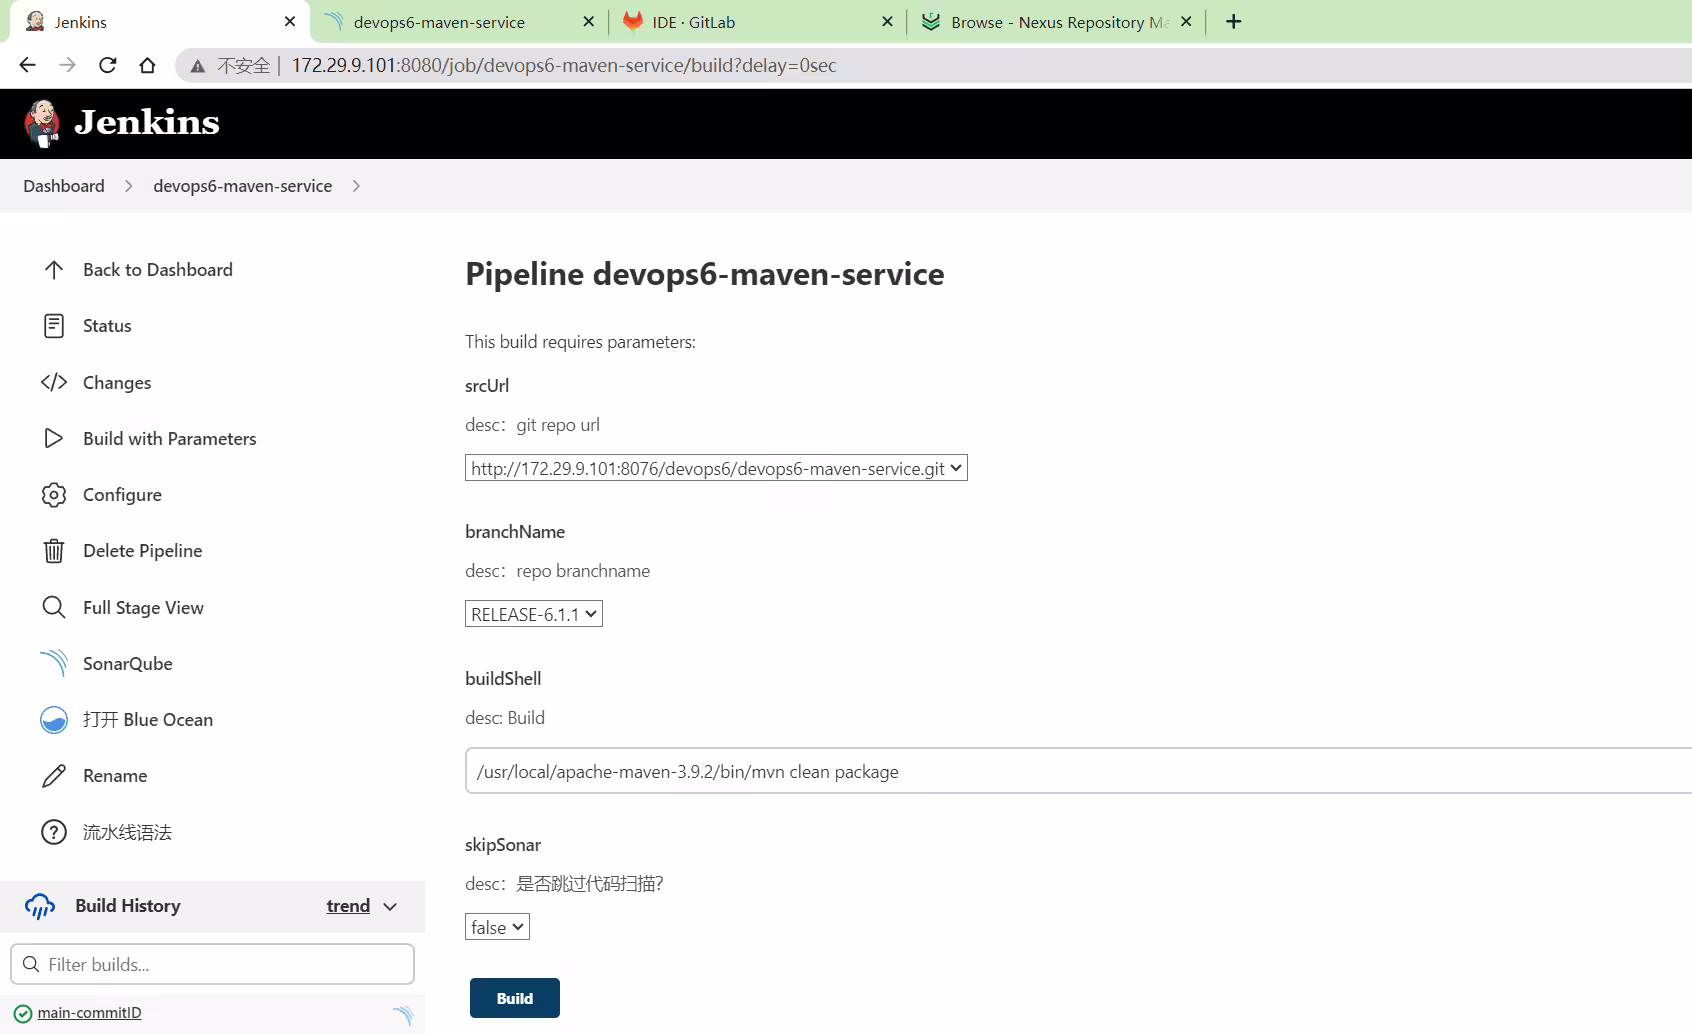Click the Build with Parameters play icon
Viewport: 1692px width, 1034px height.
[54, 438]
